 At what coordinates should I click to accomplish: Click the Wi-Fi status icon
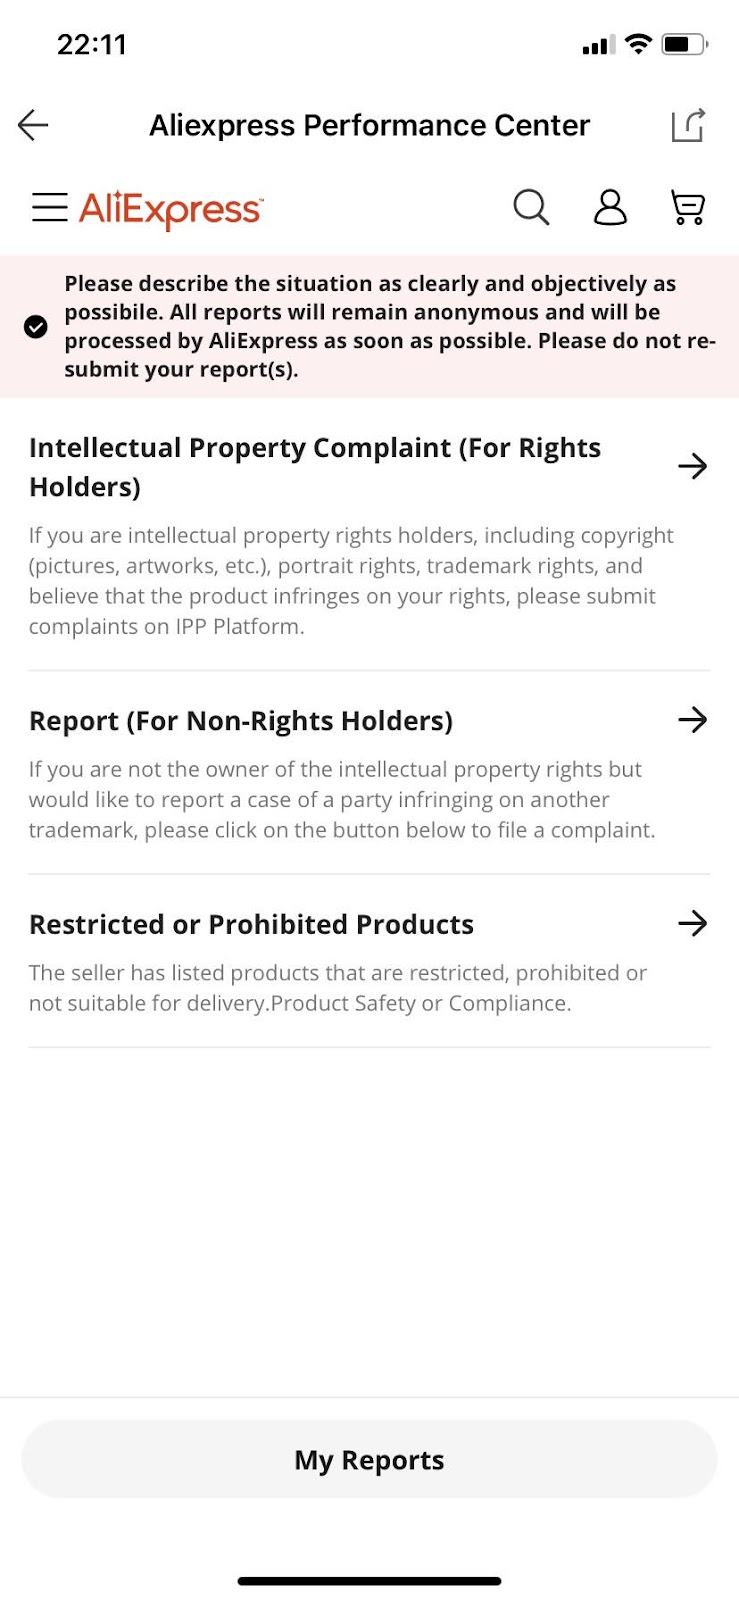[638, 44]
